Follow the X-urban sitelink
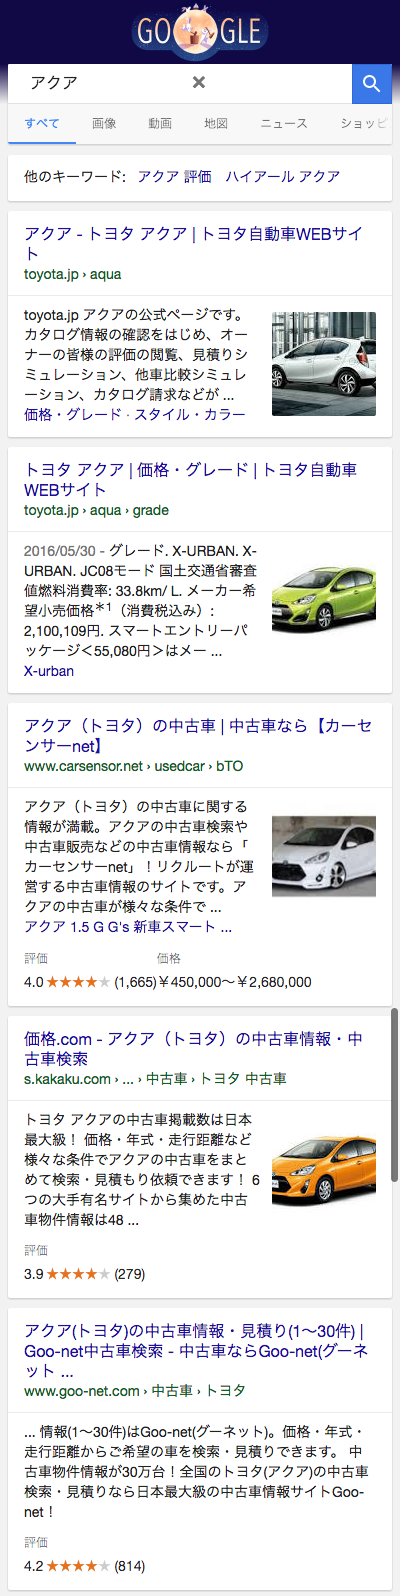 point(49,671)
